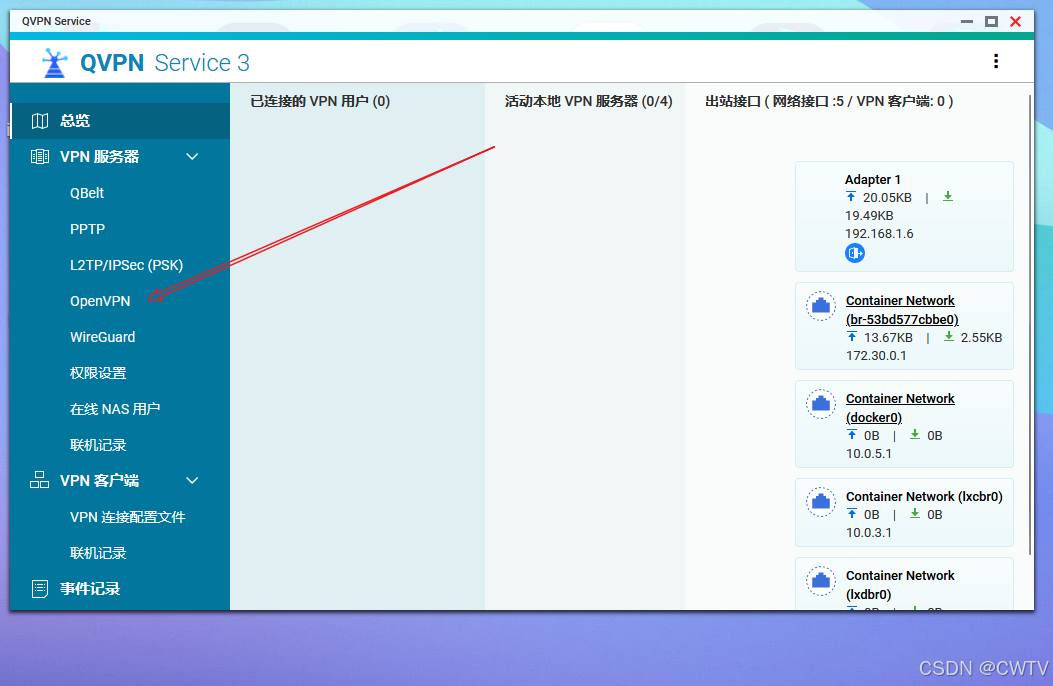Click the Container Network (lxdbr0) title
The image size is (1053, 686).
tap(900, 585)
